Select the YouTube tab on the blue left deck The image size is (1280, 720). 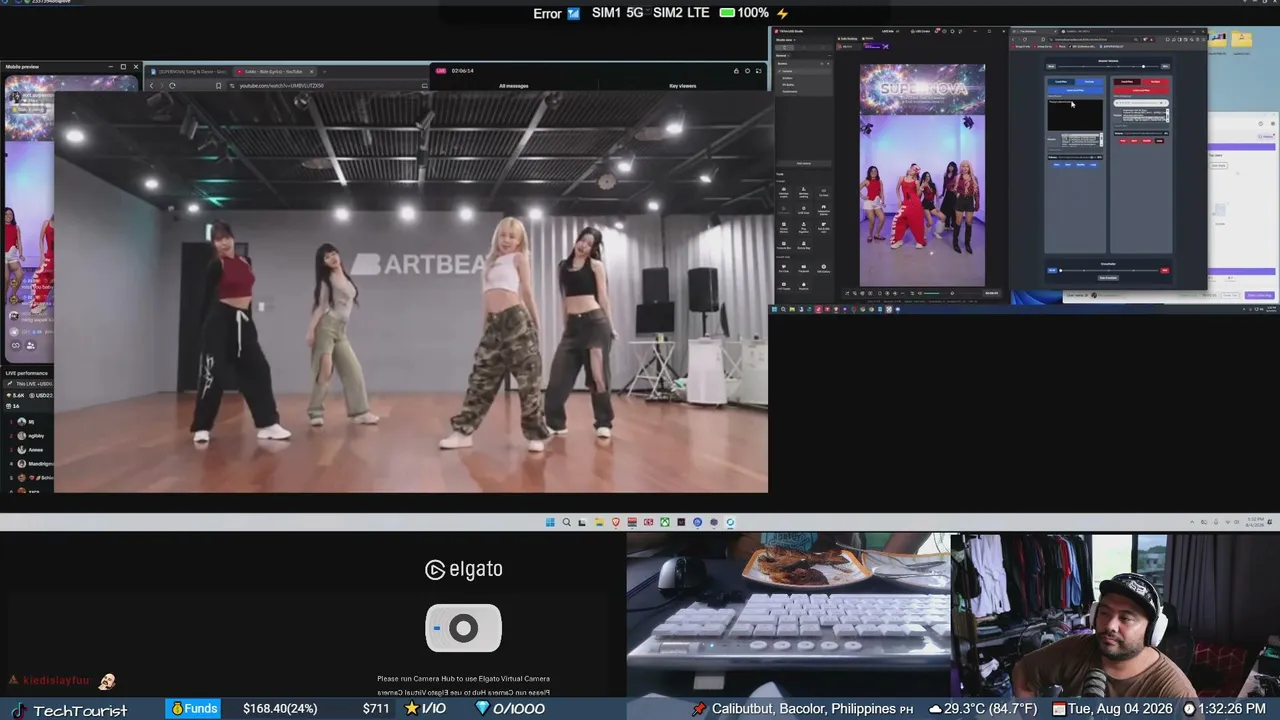click(x=1089, y=81)
